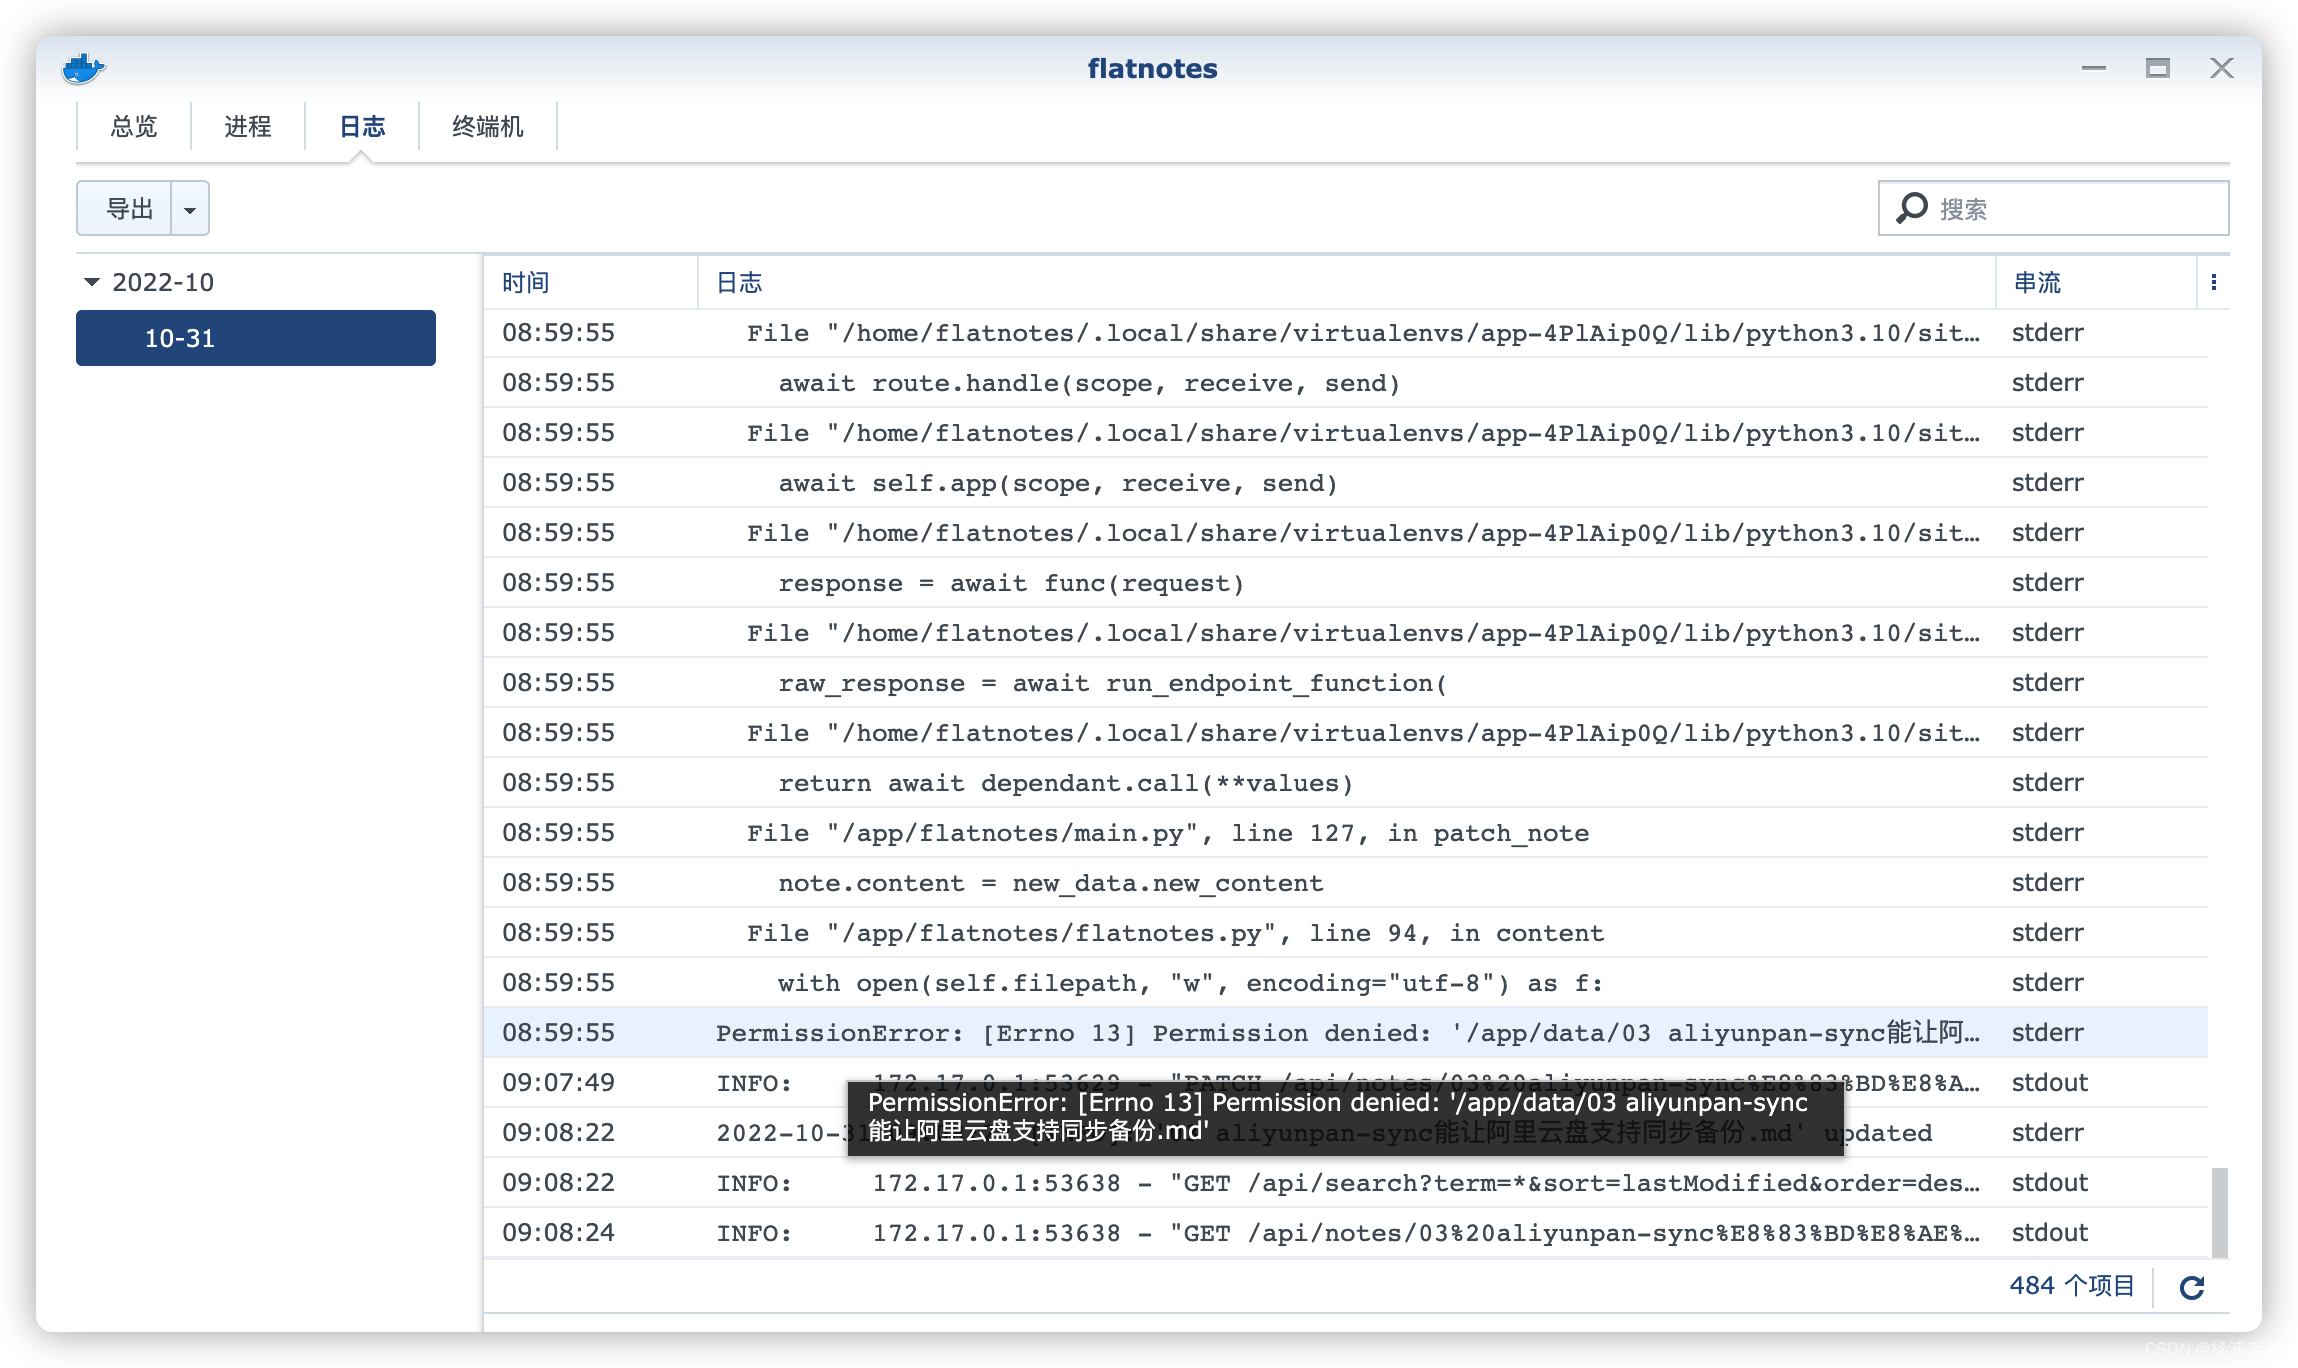Close the flatnotes window
2298x1368 pixels.
[x=2222, y=68]
